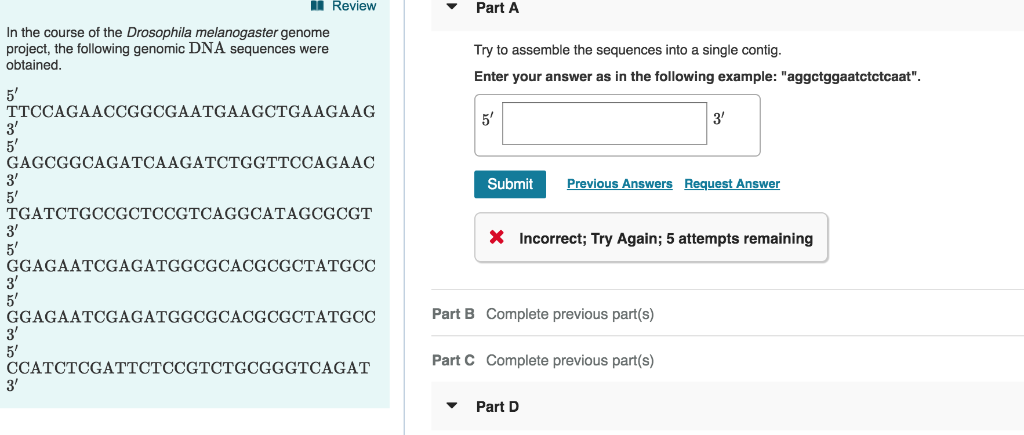Click the red X incorrect icon
The height and width of the screenshot is (435, 1024).
(495, 238)
